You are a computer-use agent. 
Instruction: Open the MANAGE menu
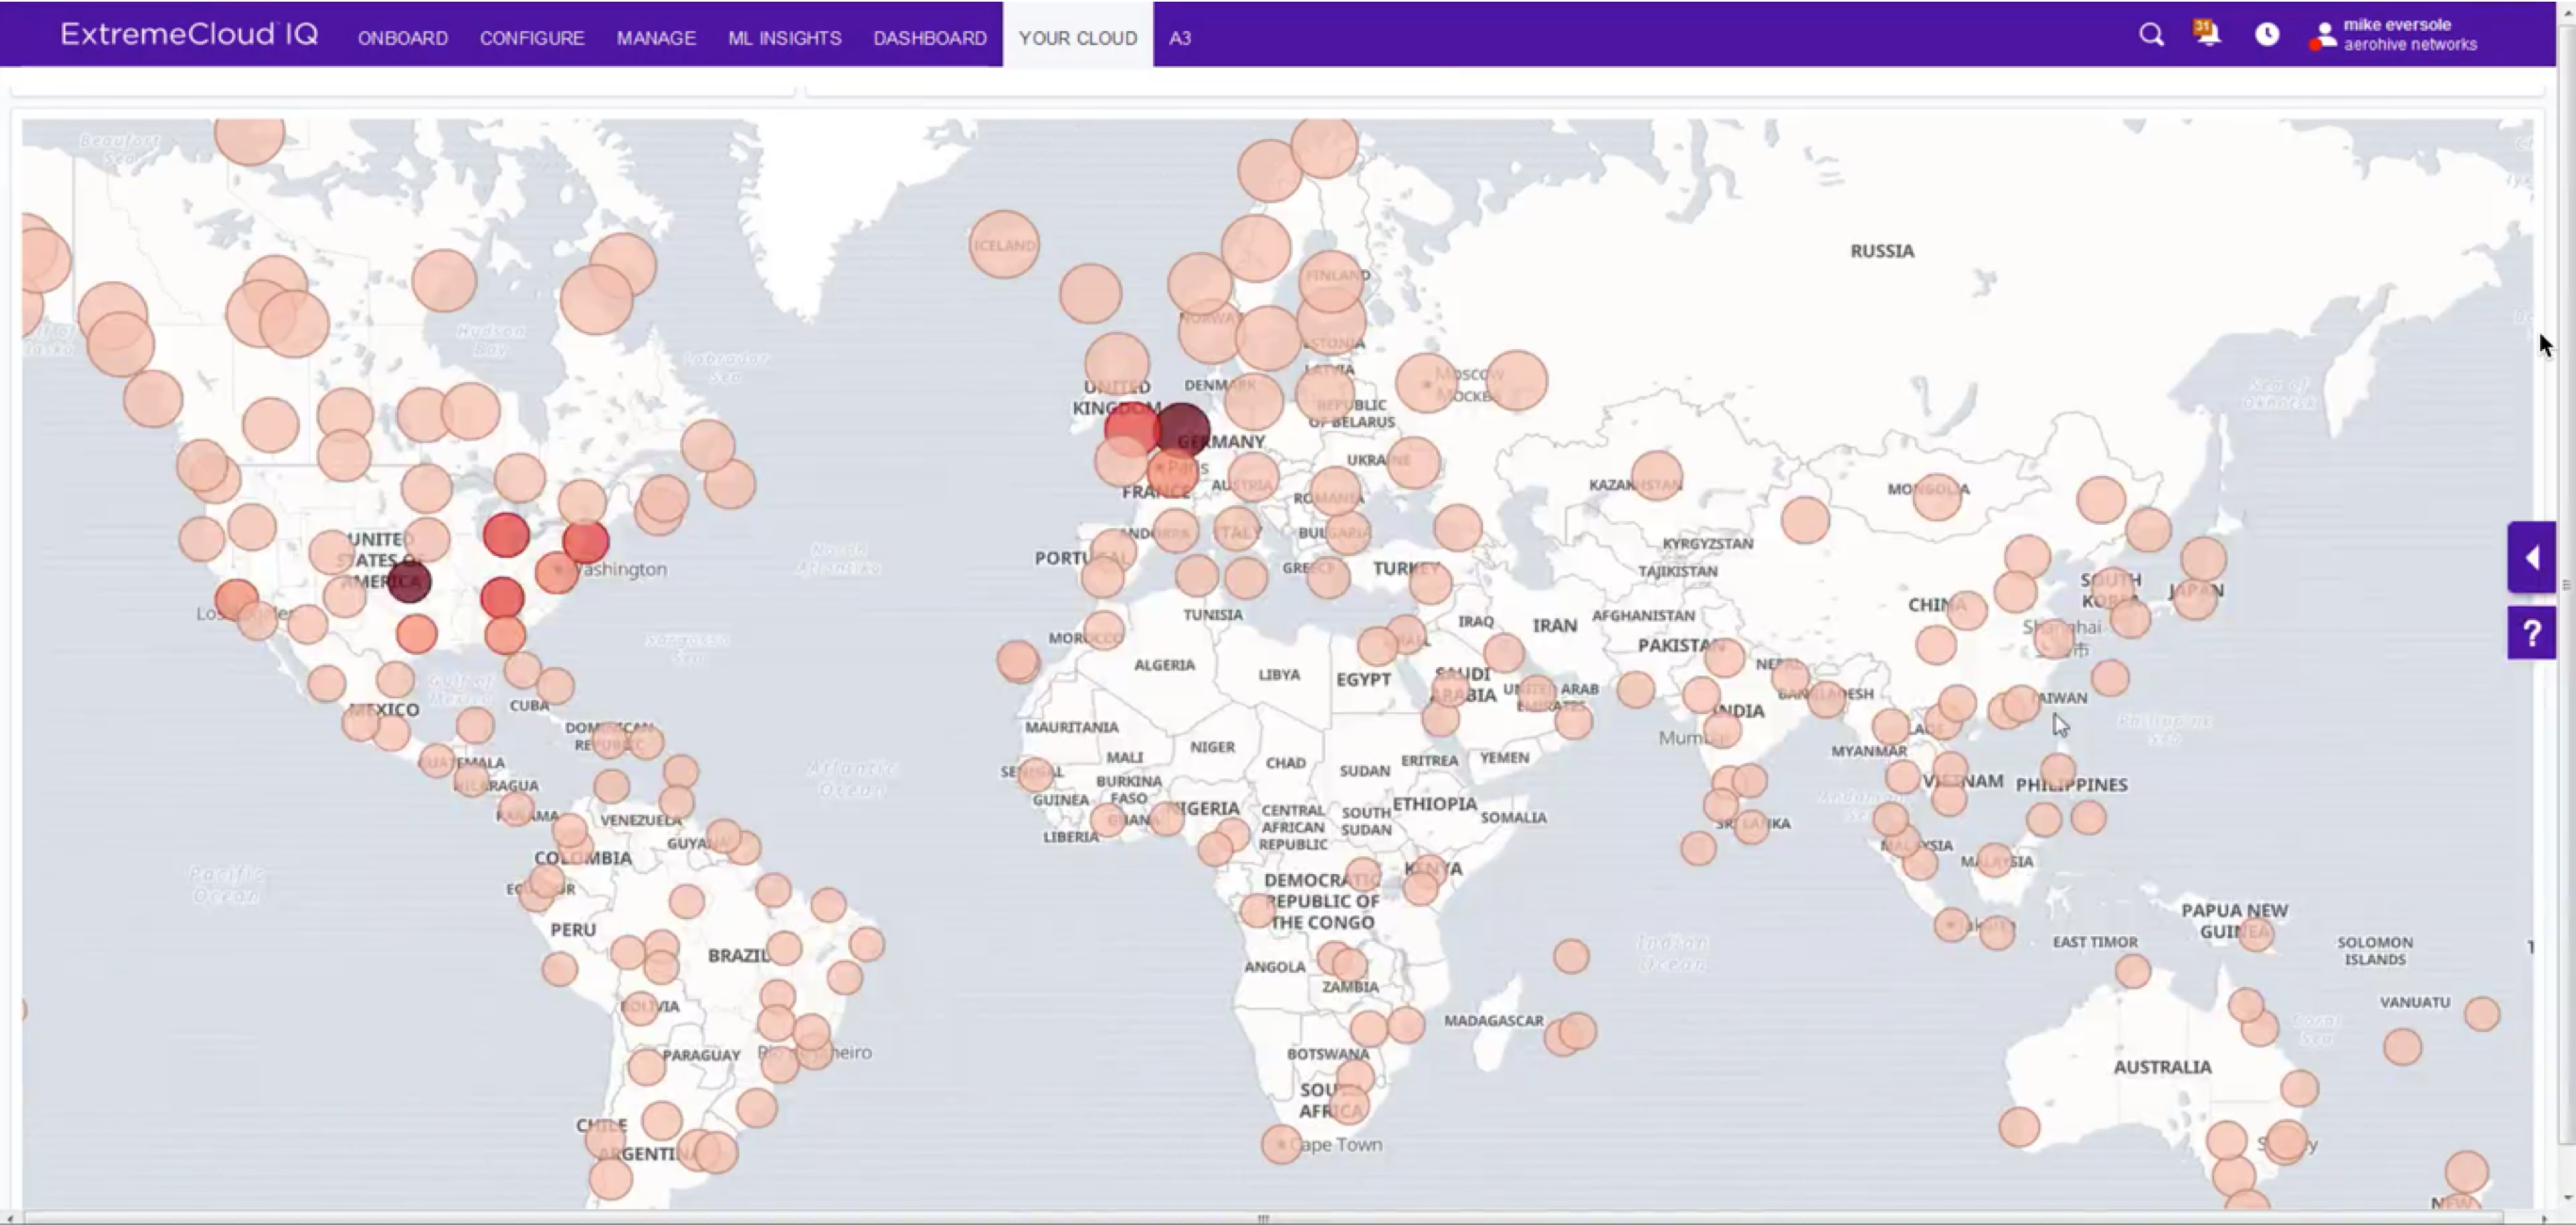tap(656, 38)
